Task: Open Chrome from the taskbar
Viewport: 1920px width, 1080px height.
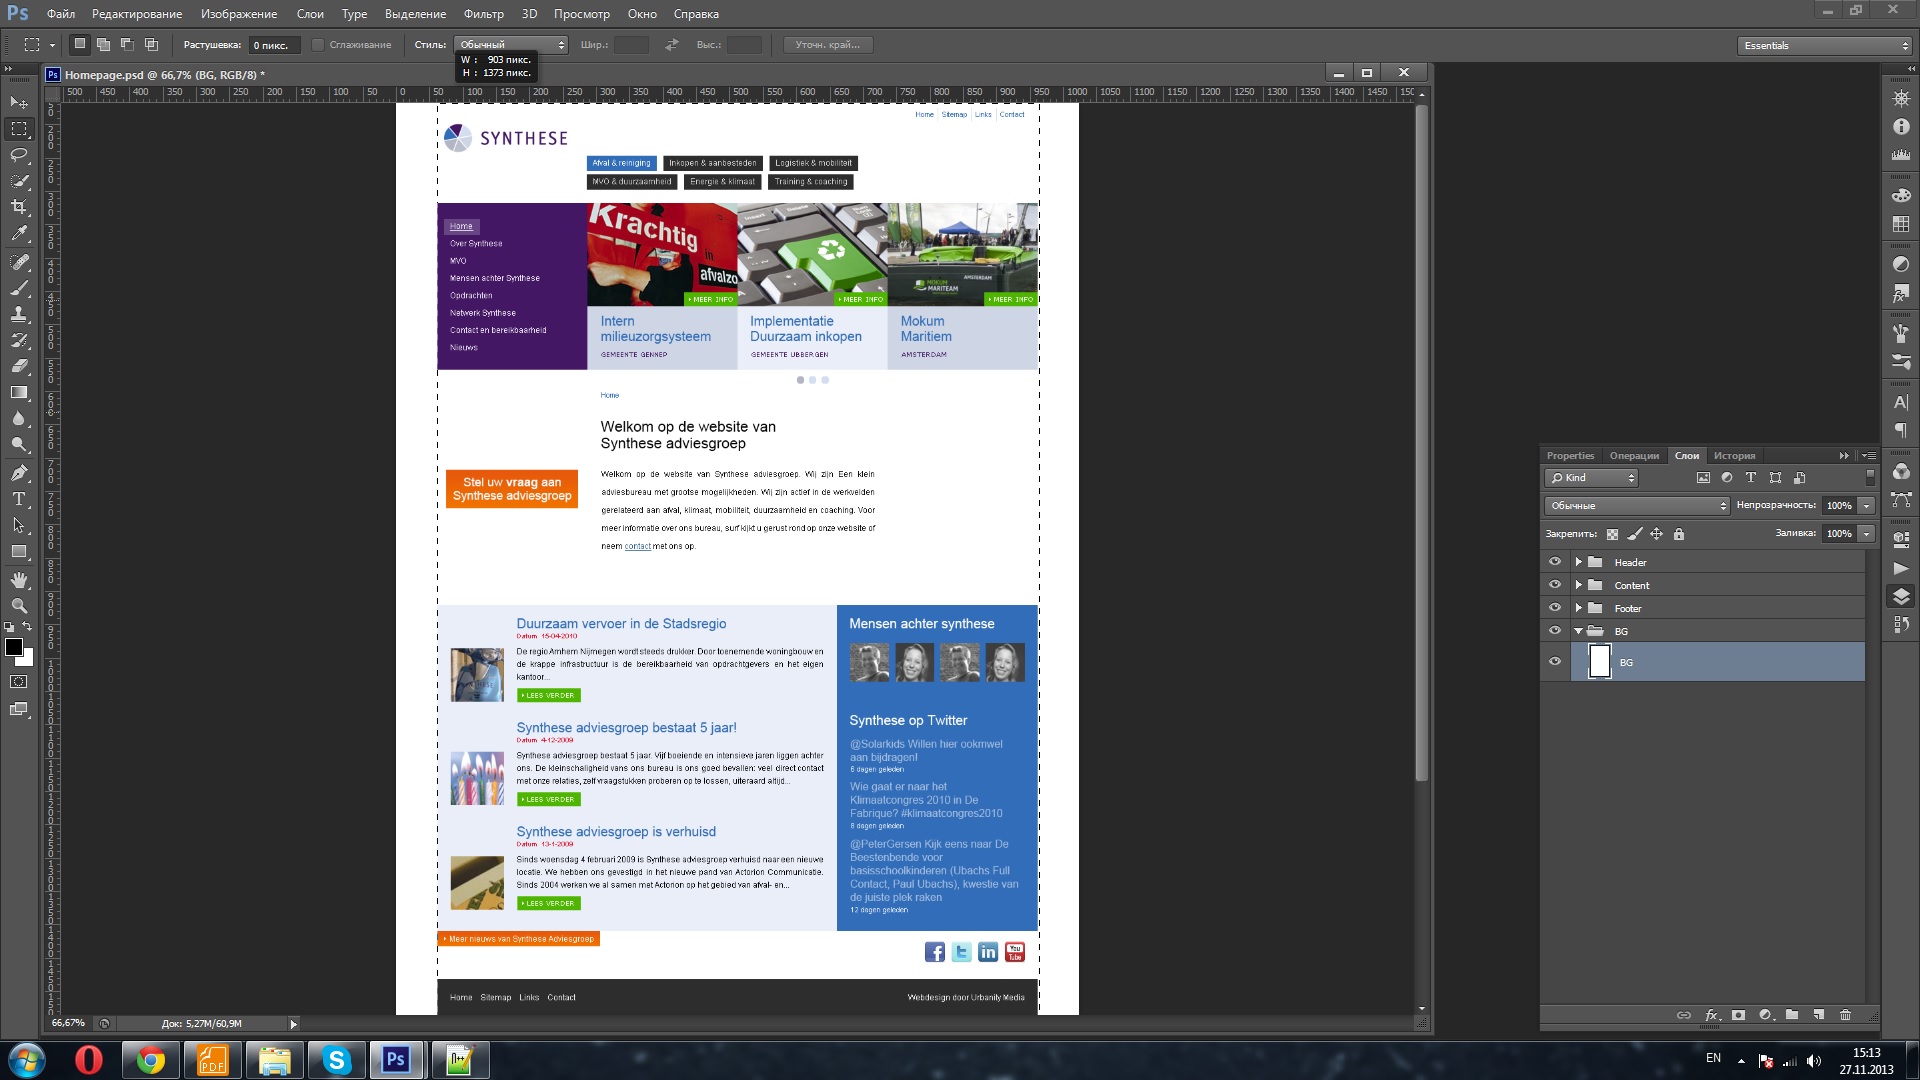Action: click(151, 1060)
